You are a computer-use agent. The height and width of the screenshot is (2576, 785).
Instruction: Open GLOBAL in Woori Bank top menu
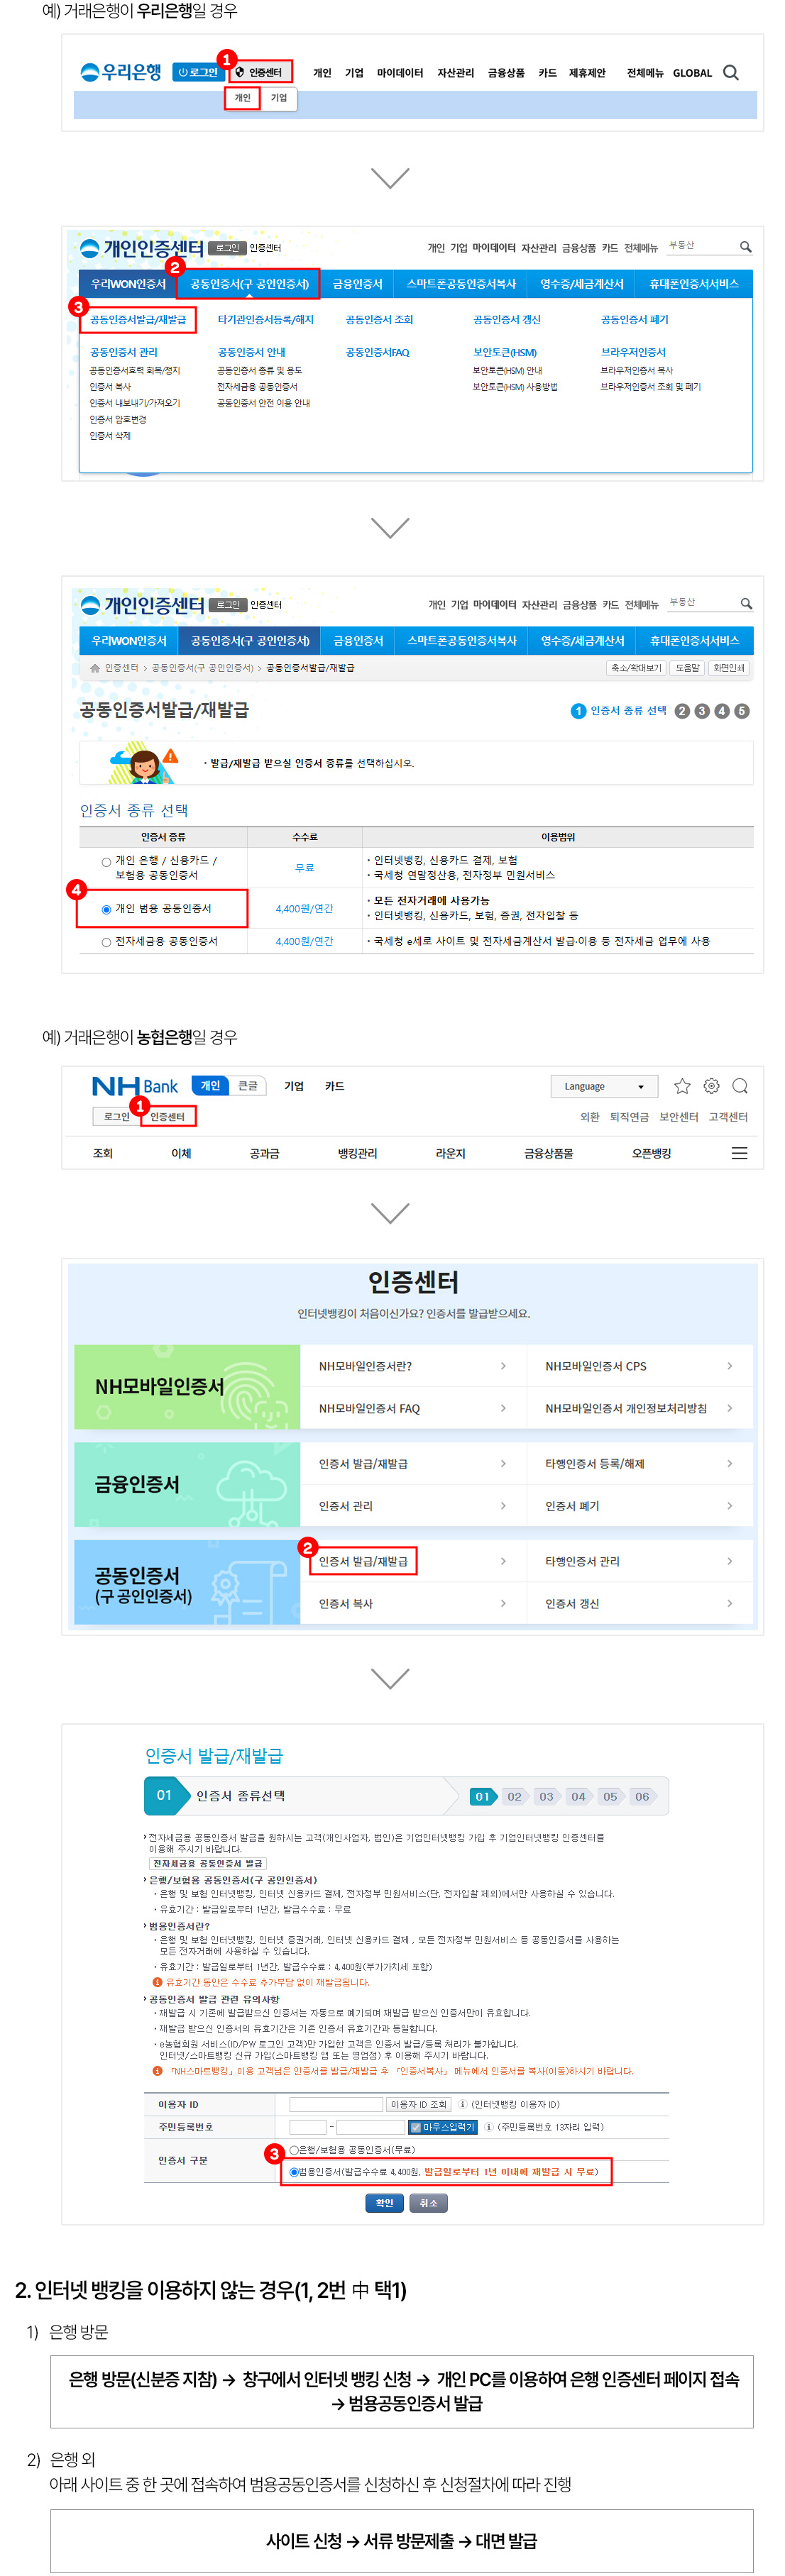pos(692,73)
